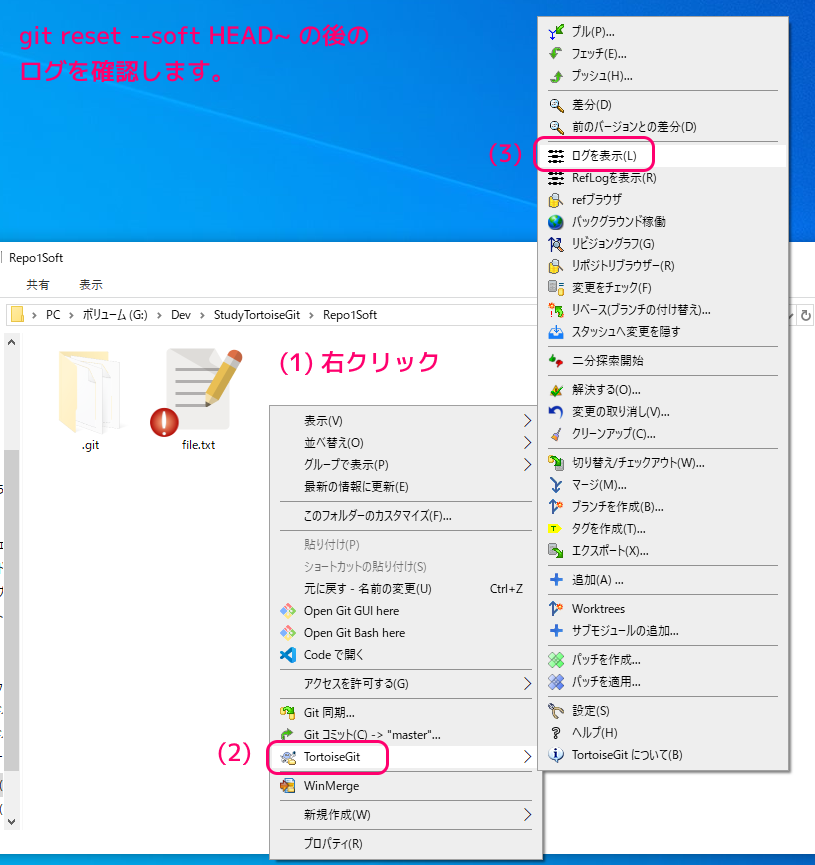Expand the 表示(V) submenu arrow
The width and height of the screenshot is (815, 865).
(528, 421)
